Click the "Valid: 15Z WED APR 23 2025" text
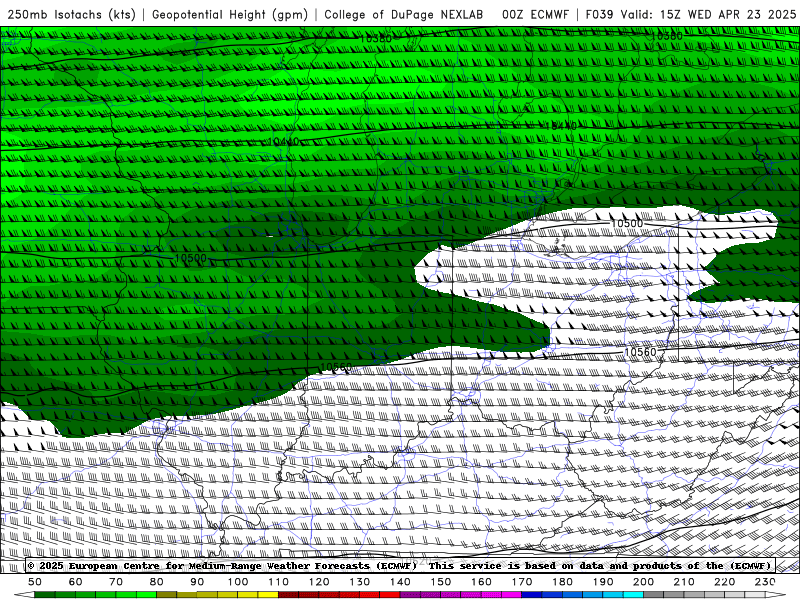 click(x=708, y=14)
